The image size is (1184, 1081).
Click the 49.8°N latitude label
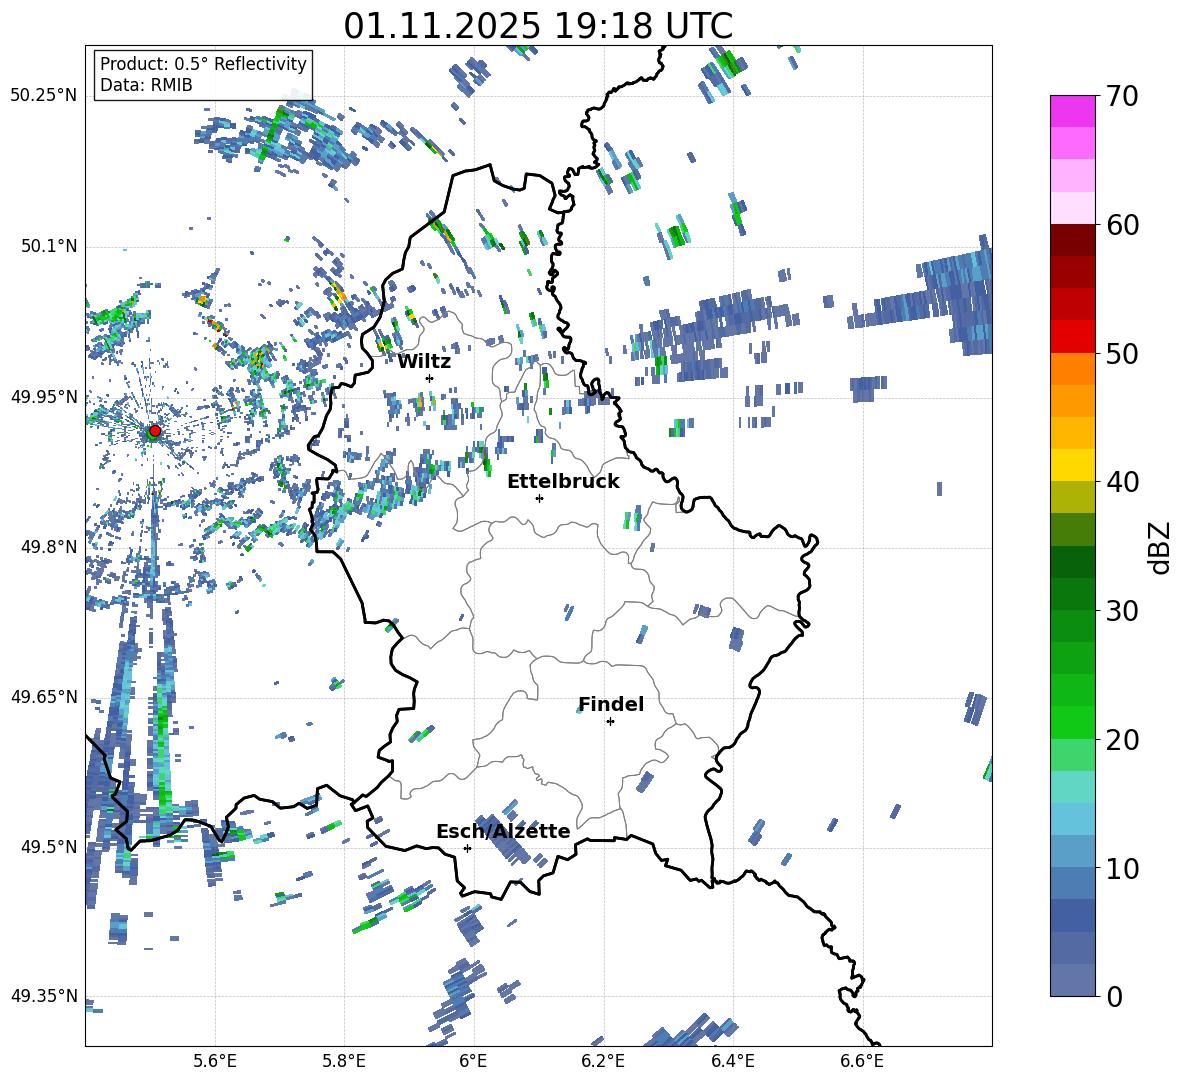click(49, 547)
